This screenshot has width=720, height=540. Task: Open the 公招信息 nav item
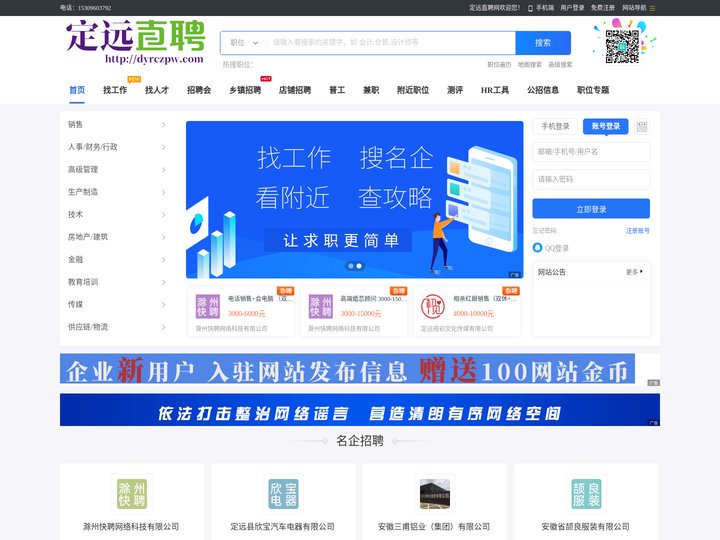(543, 90)
